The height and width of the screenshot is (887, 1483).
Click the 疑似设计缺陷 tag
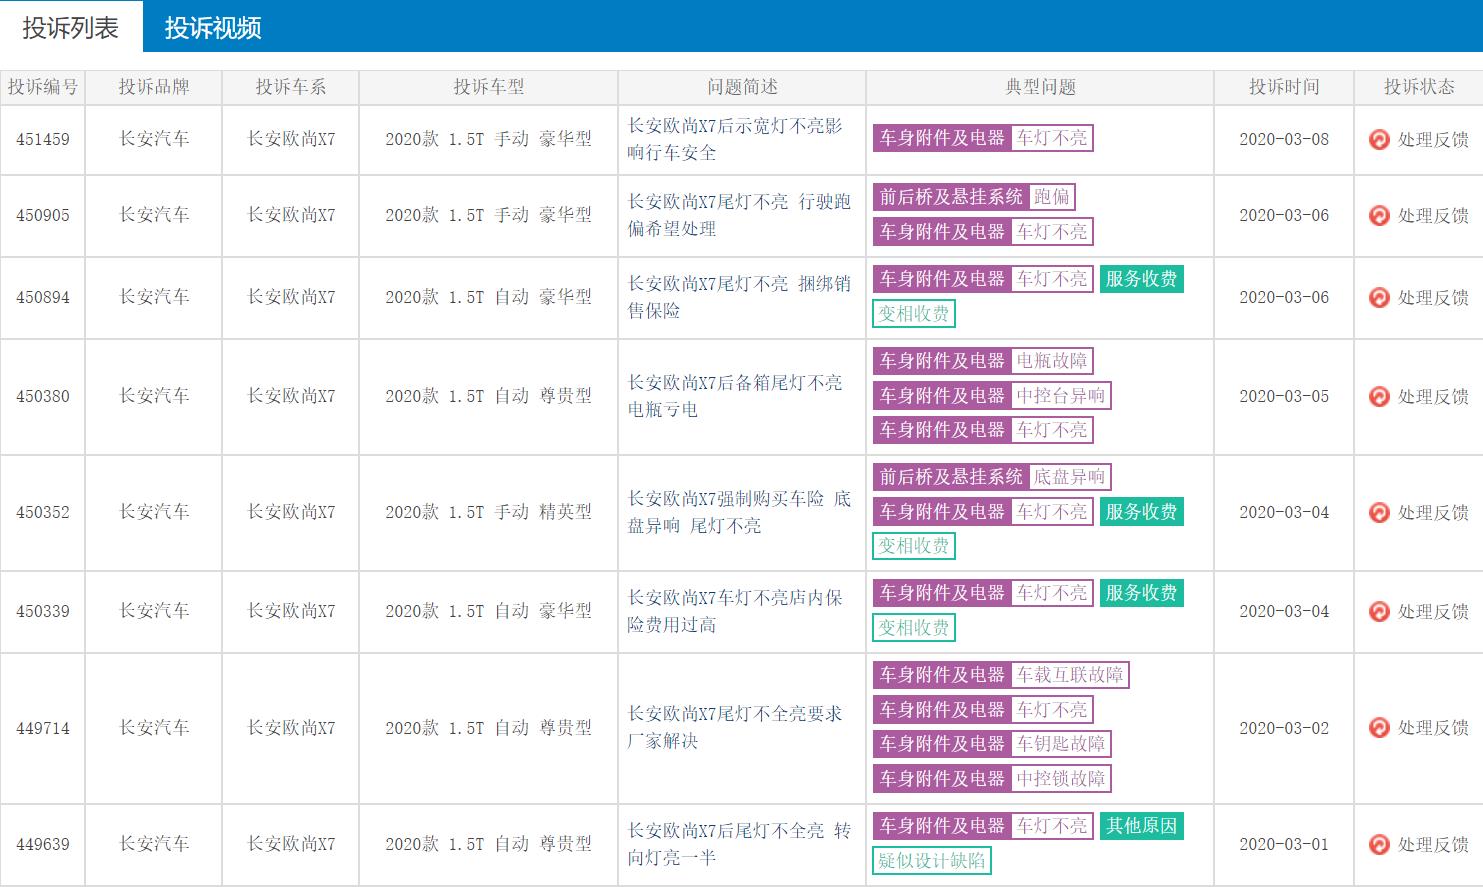coord(932,861)
